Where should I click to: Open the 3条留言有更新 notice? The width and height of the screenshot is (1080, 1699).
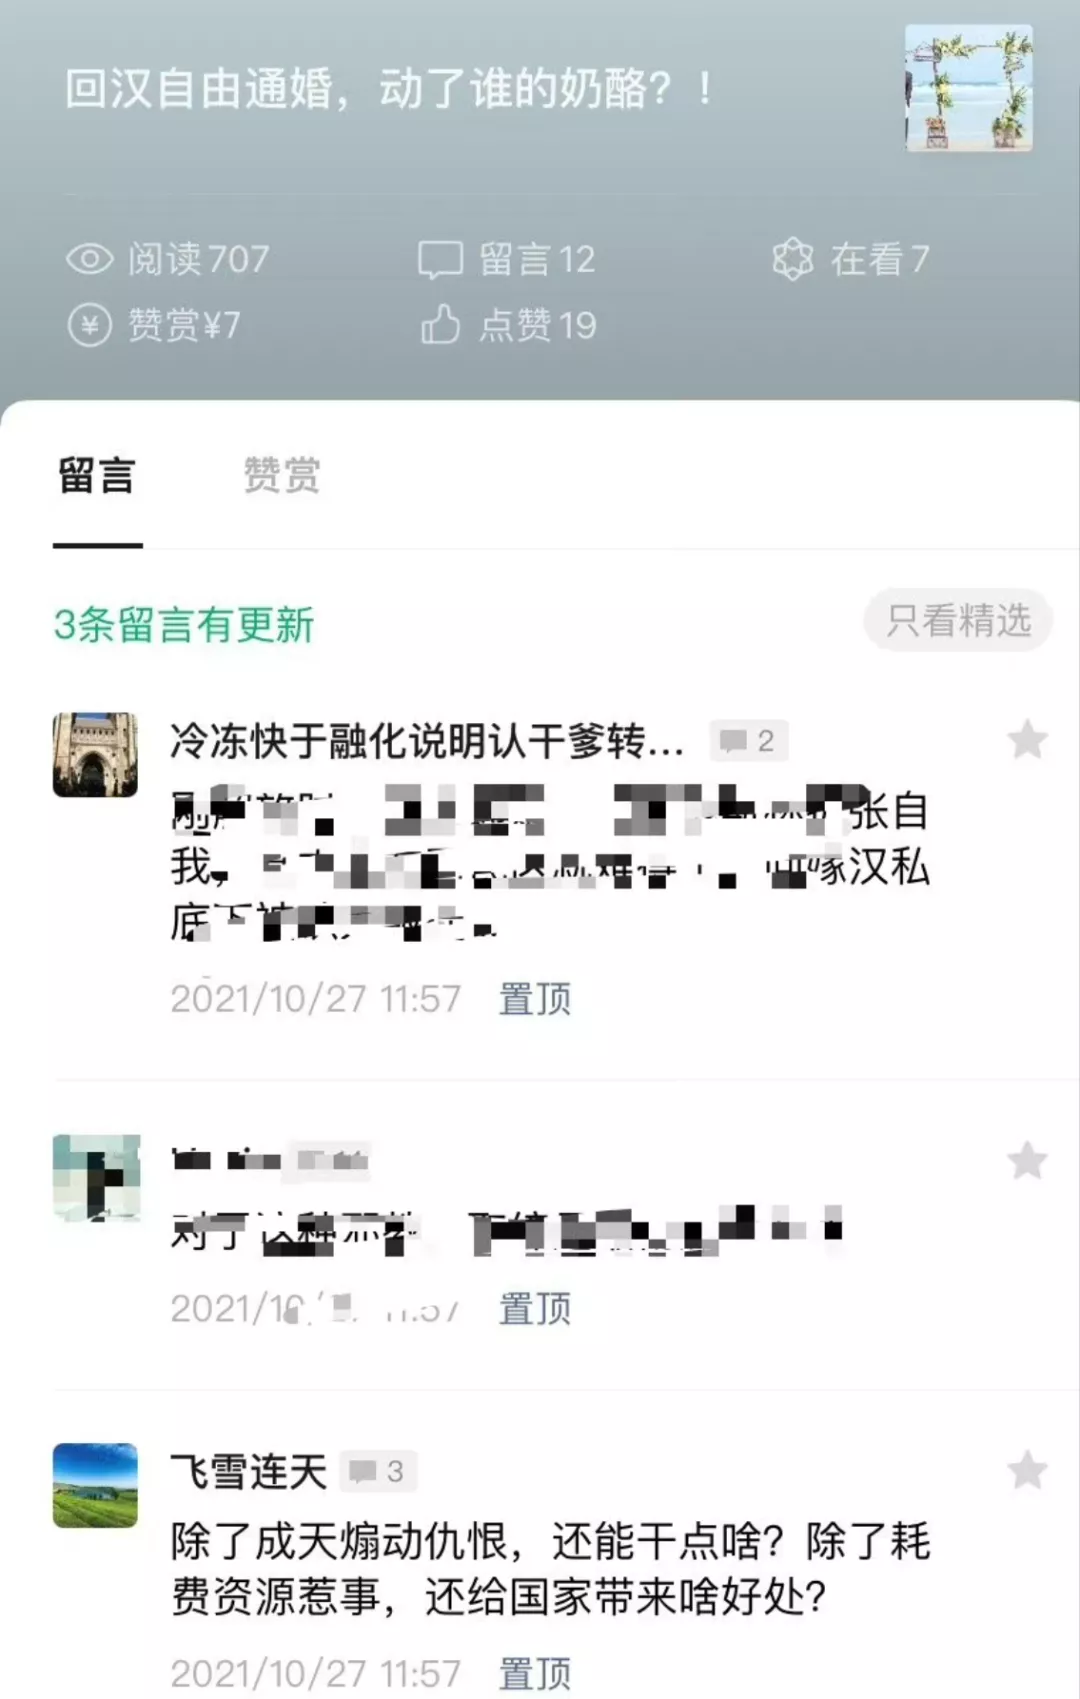click(x=184, y=625)
